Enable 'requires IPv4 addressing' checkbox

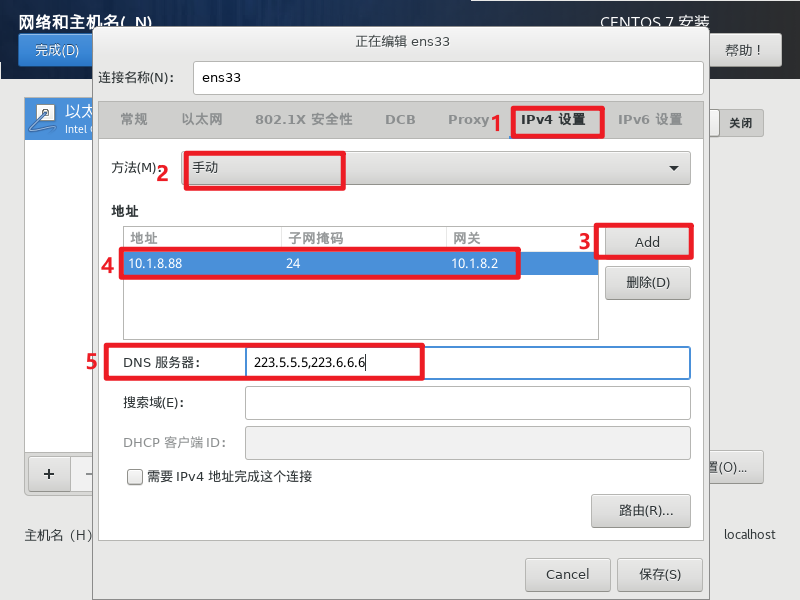click(135, 477)
